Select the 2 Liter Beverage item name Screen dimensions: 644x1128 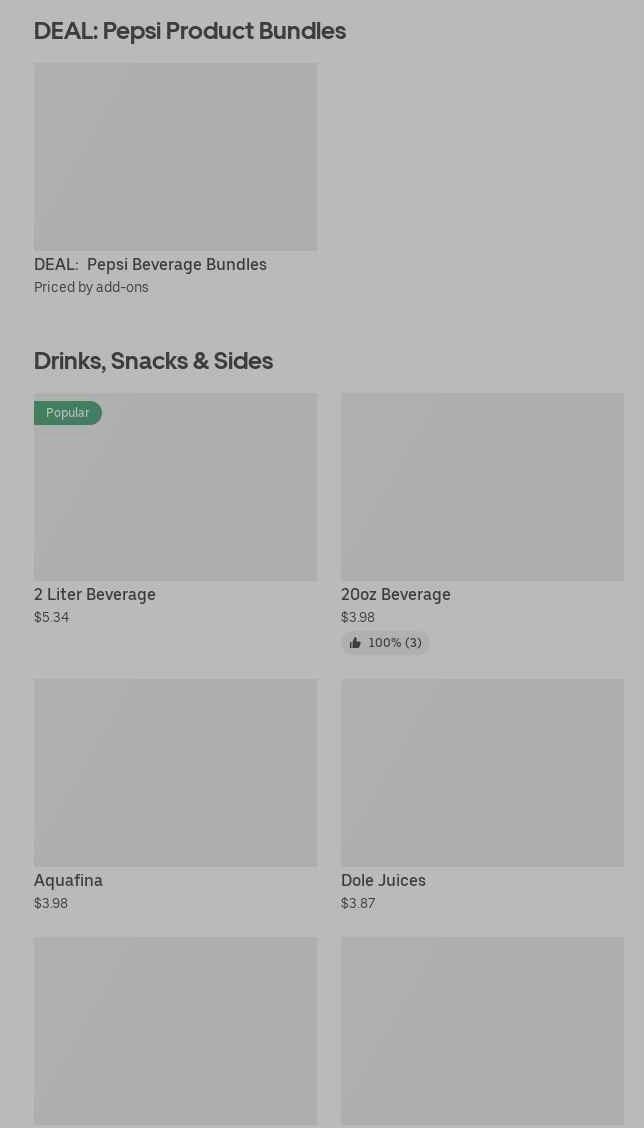tap(95, 595)
